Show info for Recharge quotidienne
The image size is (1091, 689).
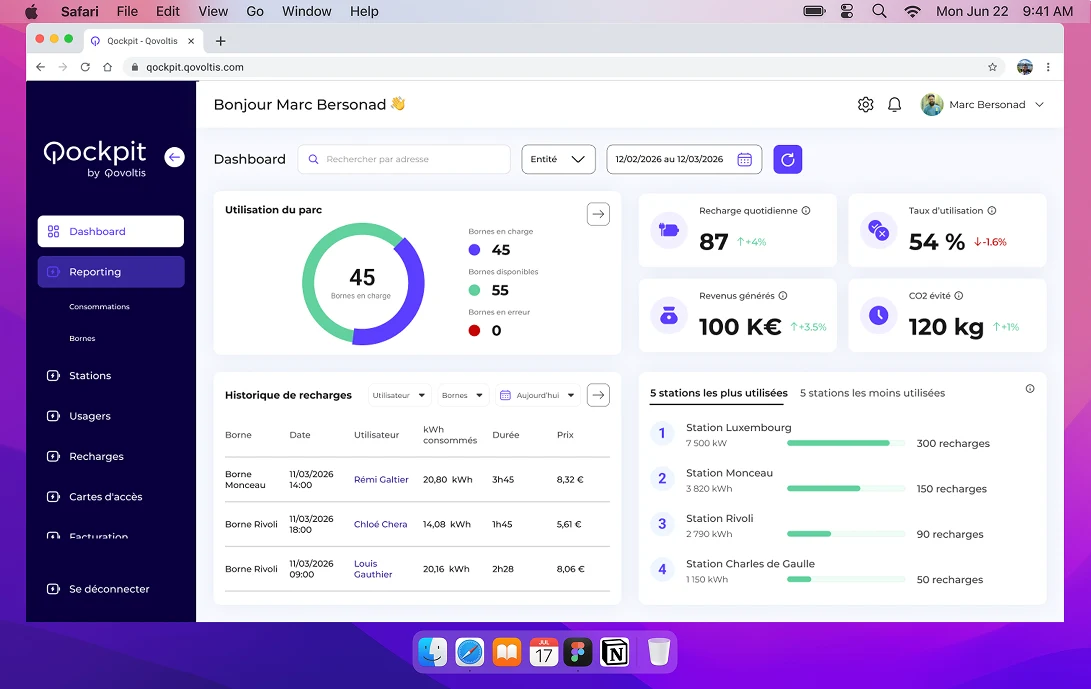[x=806, y=211]
